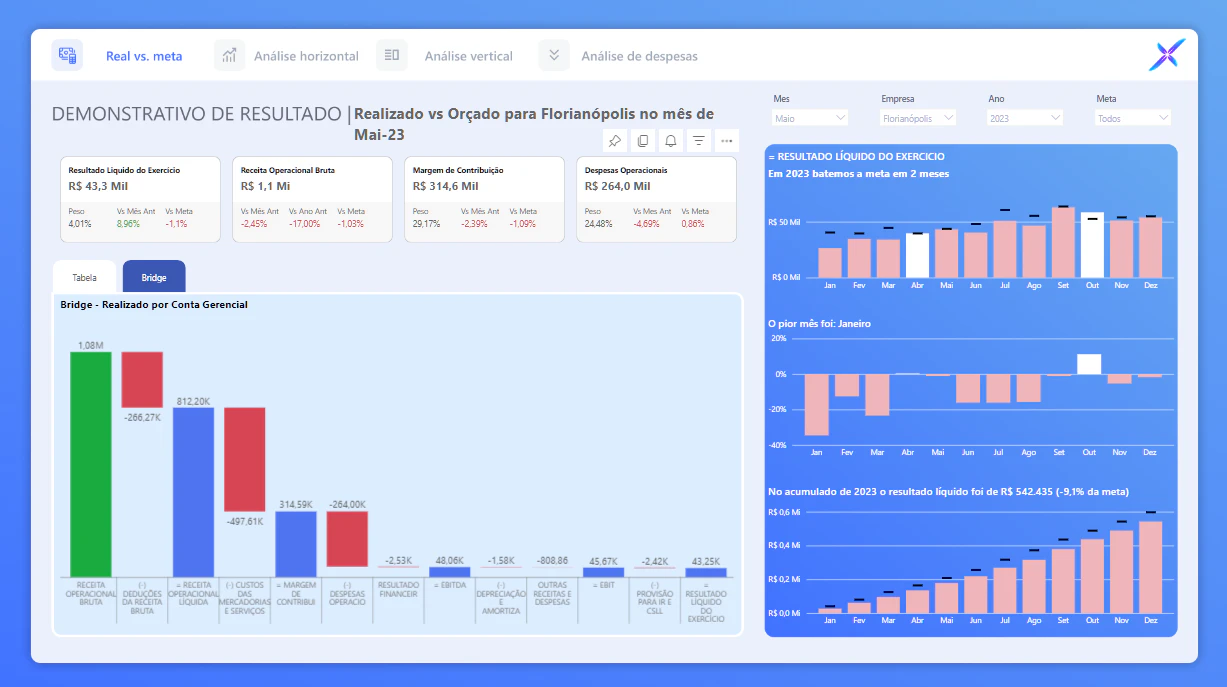1227x687 pixels.
Task: Select the Bridge tab
Action: pyautogui.click(x=154, y=277)
